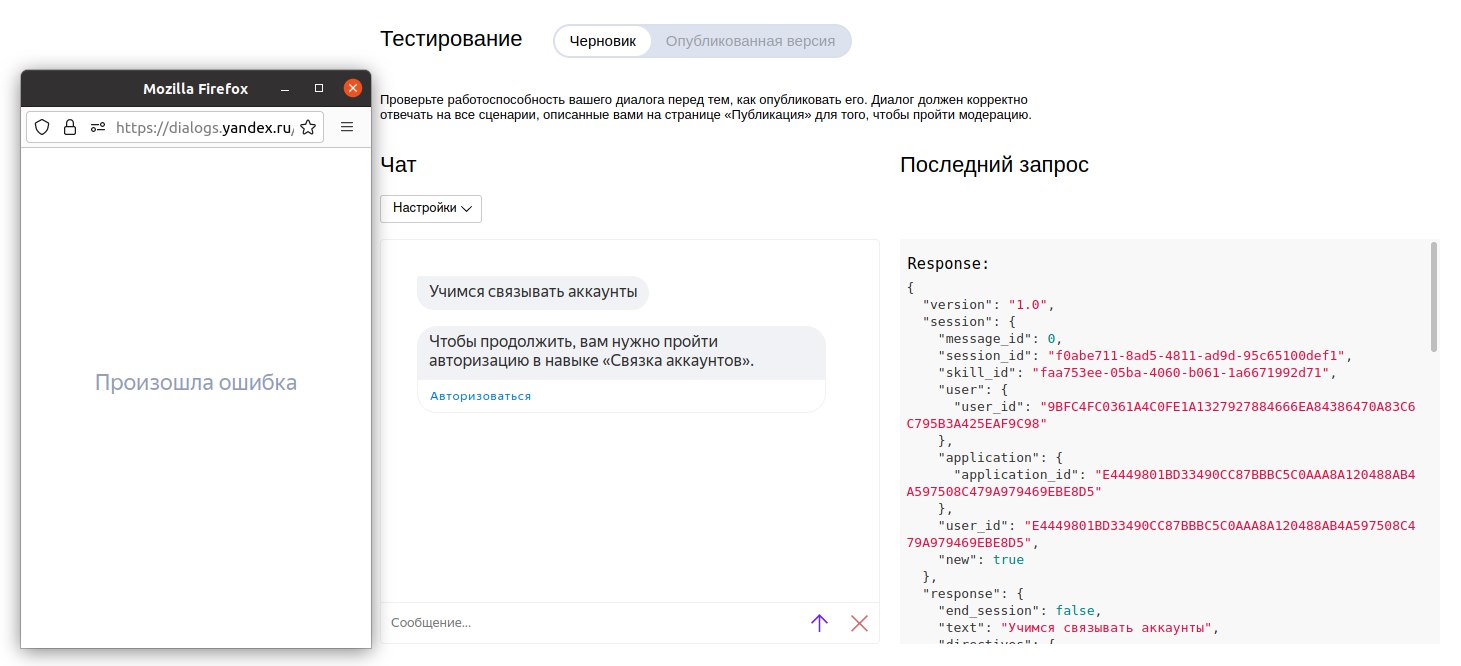
Task: Click the 'Произошла ошибка' error text
Action: click(x=196, y=382)
